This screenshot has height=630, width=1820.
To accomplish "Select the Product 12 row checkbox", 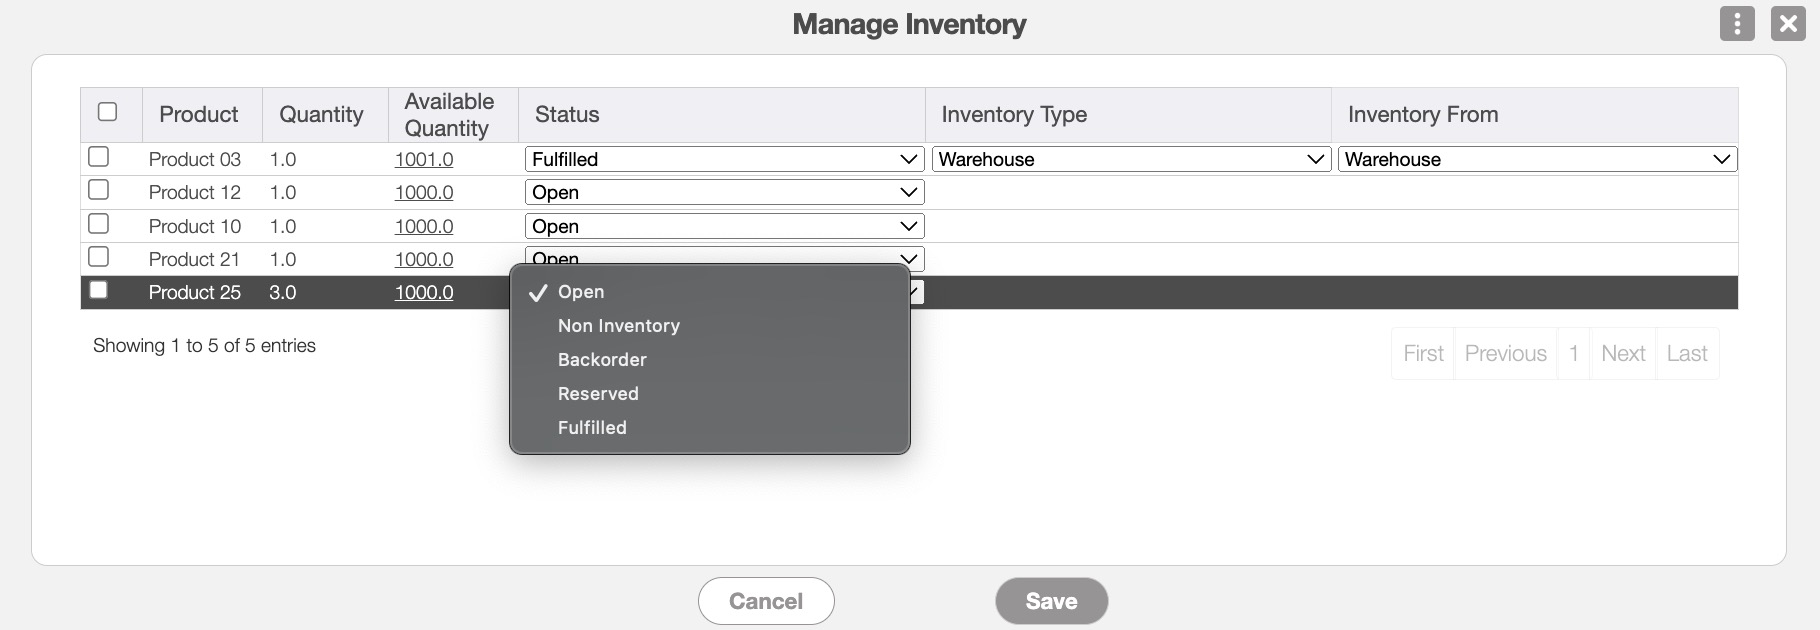I will coord(98,190).
